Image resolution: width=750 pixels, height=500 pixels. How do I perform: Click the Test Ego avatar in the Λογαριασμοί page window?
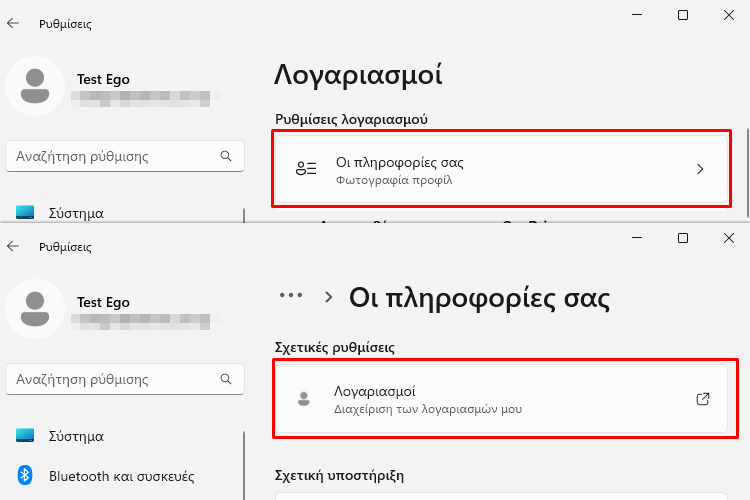tap(35, 86)
